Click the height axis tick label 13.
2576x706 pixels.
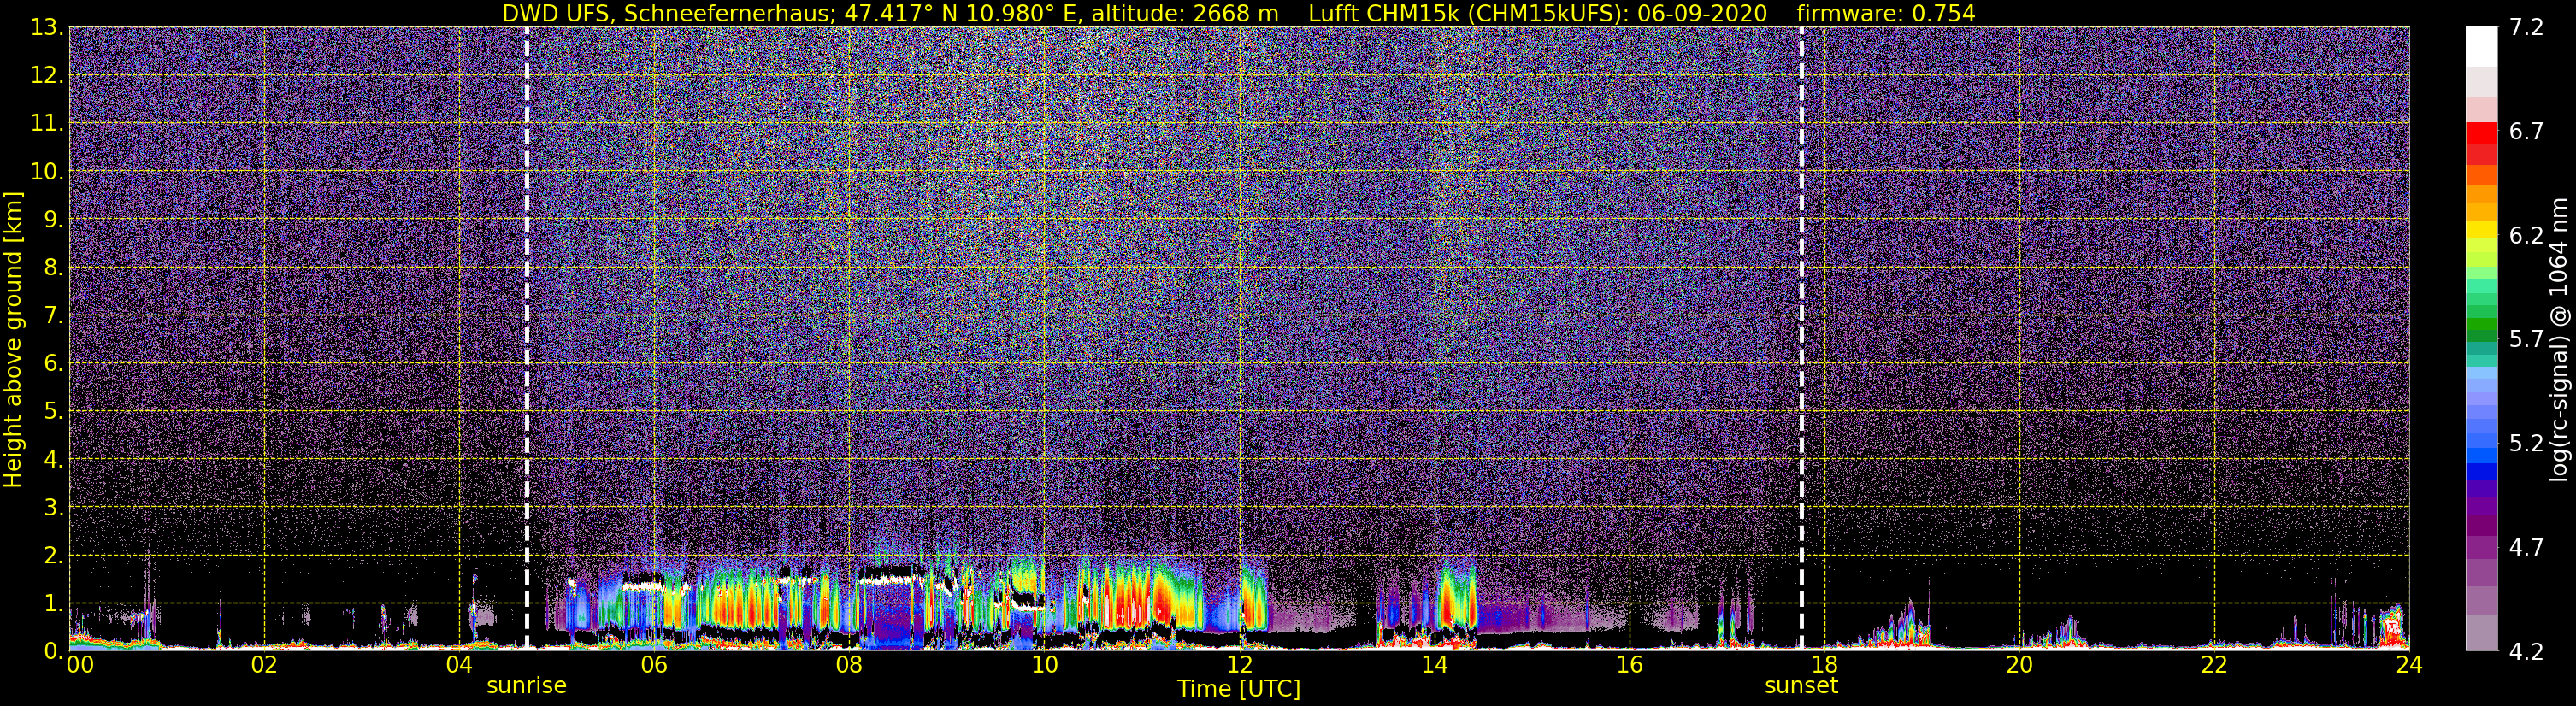[x=46, y=28]
